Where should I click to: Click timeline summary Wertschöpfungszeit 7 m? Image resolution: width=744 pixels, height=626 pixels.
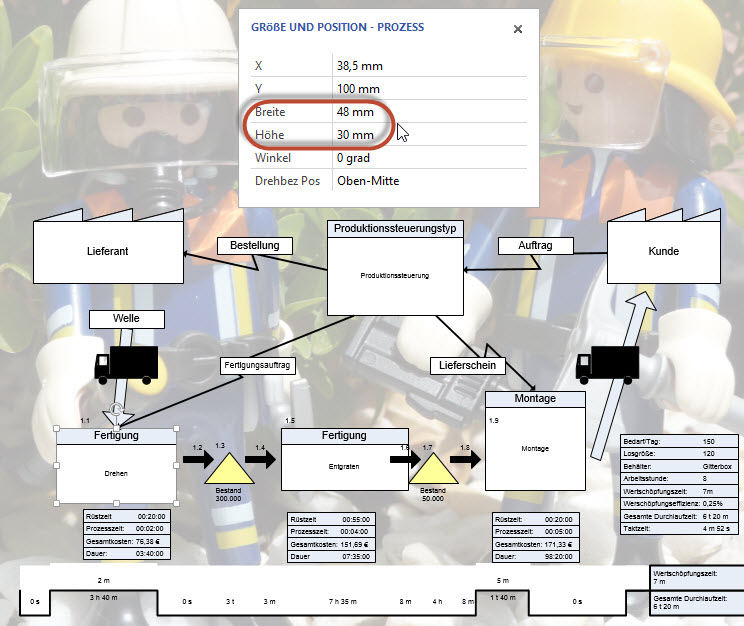(697, 578)
